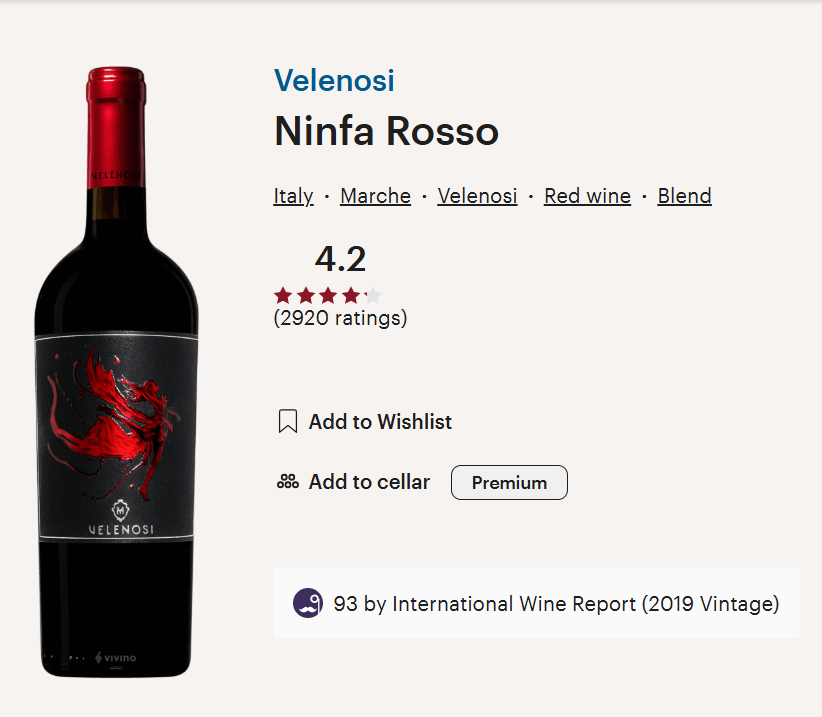822x717 pixels.
Task: Click the International Wine Report critic badge icon
Action: 308,603
